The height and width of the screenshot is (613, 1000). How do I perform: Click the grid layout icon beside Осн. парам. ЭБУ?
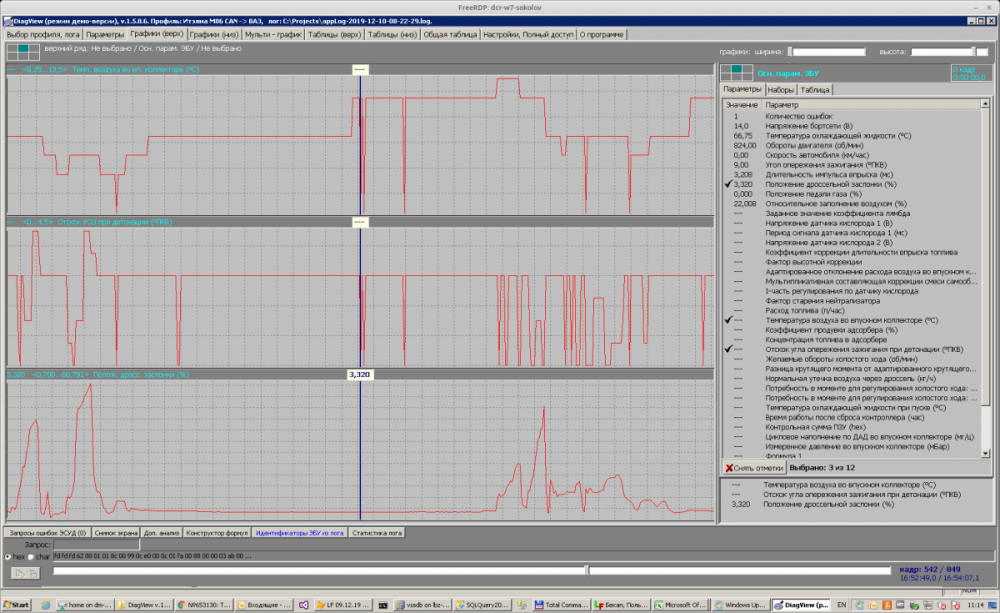(x=738, y=71)
